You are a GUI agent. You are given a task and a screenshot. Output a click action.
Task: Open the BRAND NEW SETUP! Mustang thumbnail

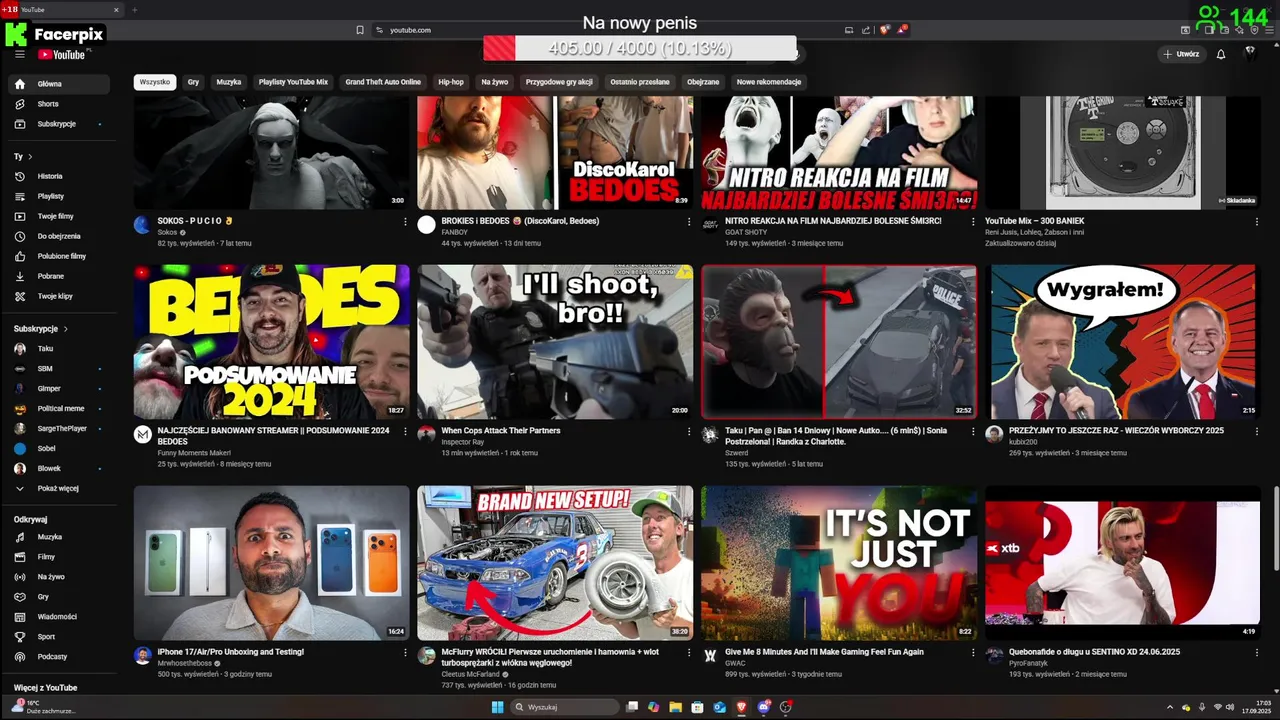point(555,563)
